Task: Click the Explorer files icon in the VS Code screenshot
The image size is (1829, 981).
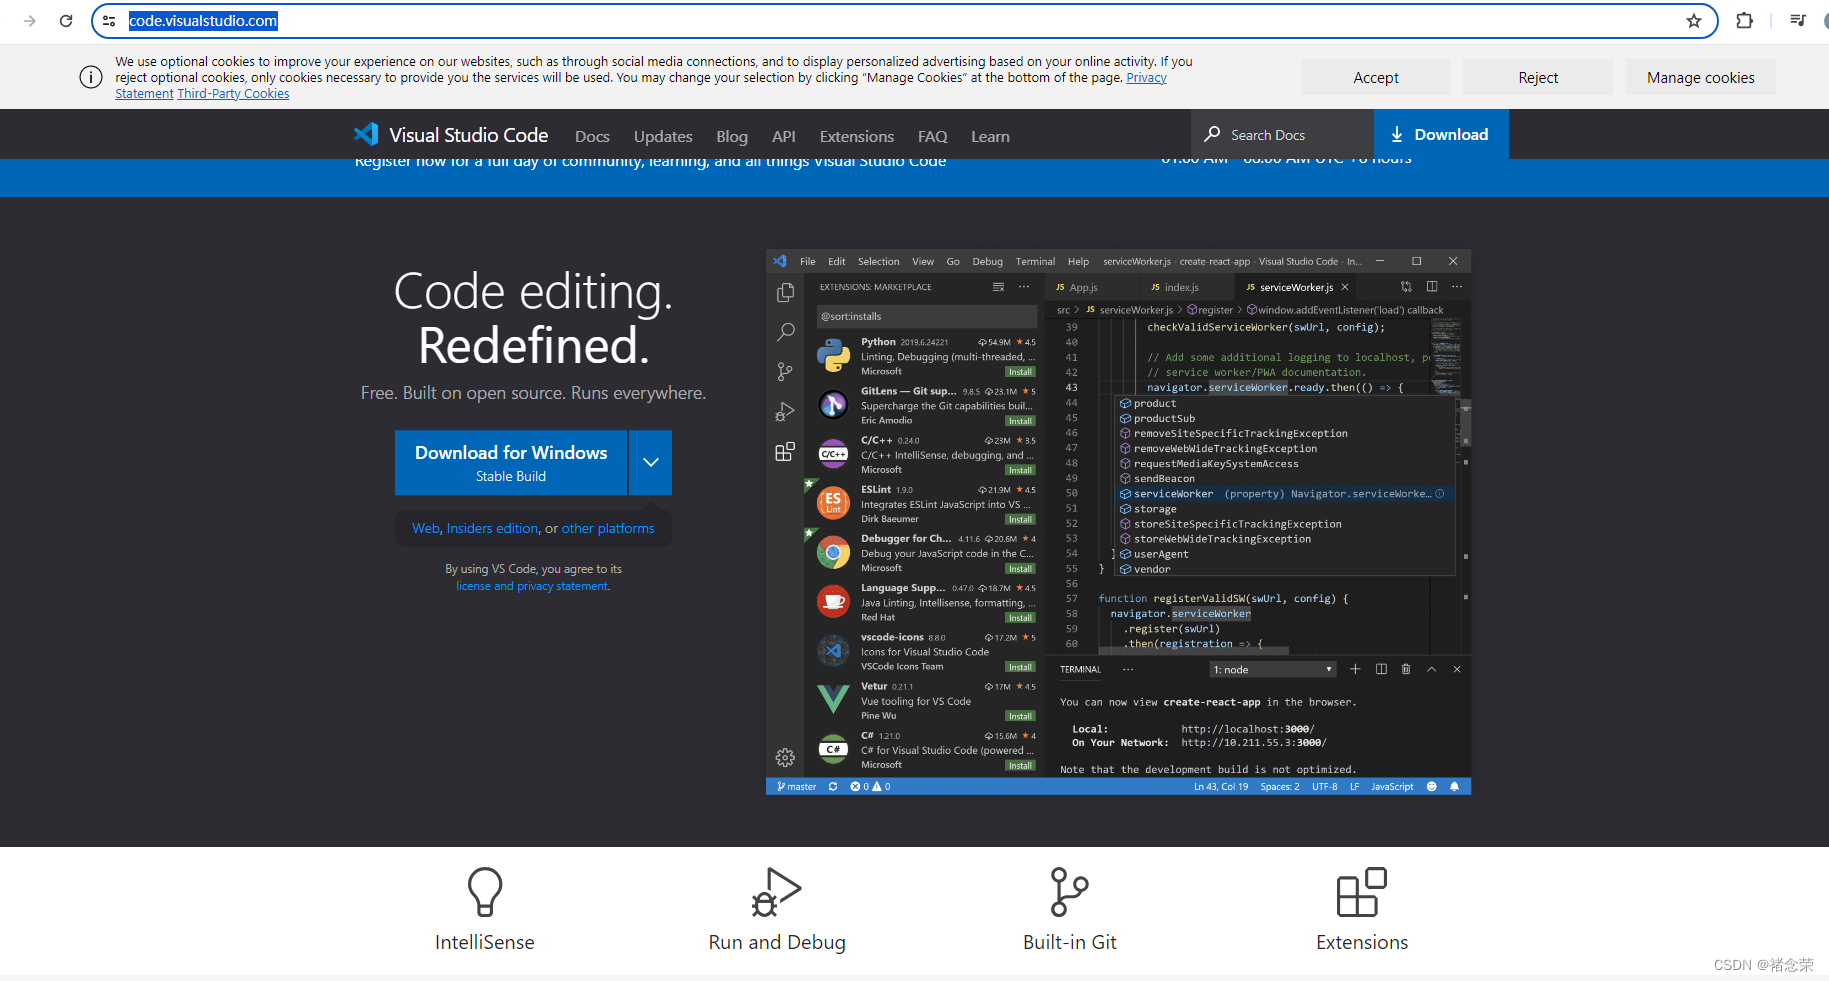Action: tap(786, 292)
